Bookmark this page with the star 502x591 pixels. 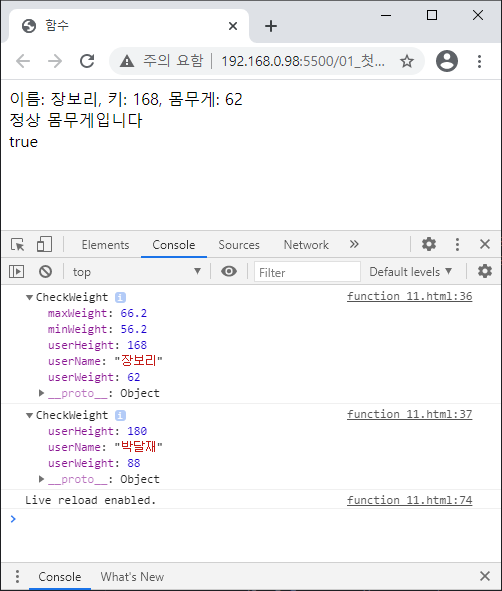[x=407, y=61]
